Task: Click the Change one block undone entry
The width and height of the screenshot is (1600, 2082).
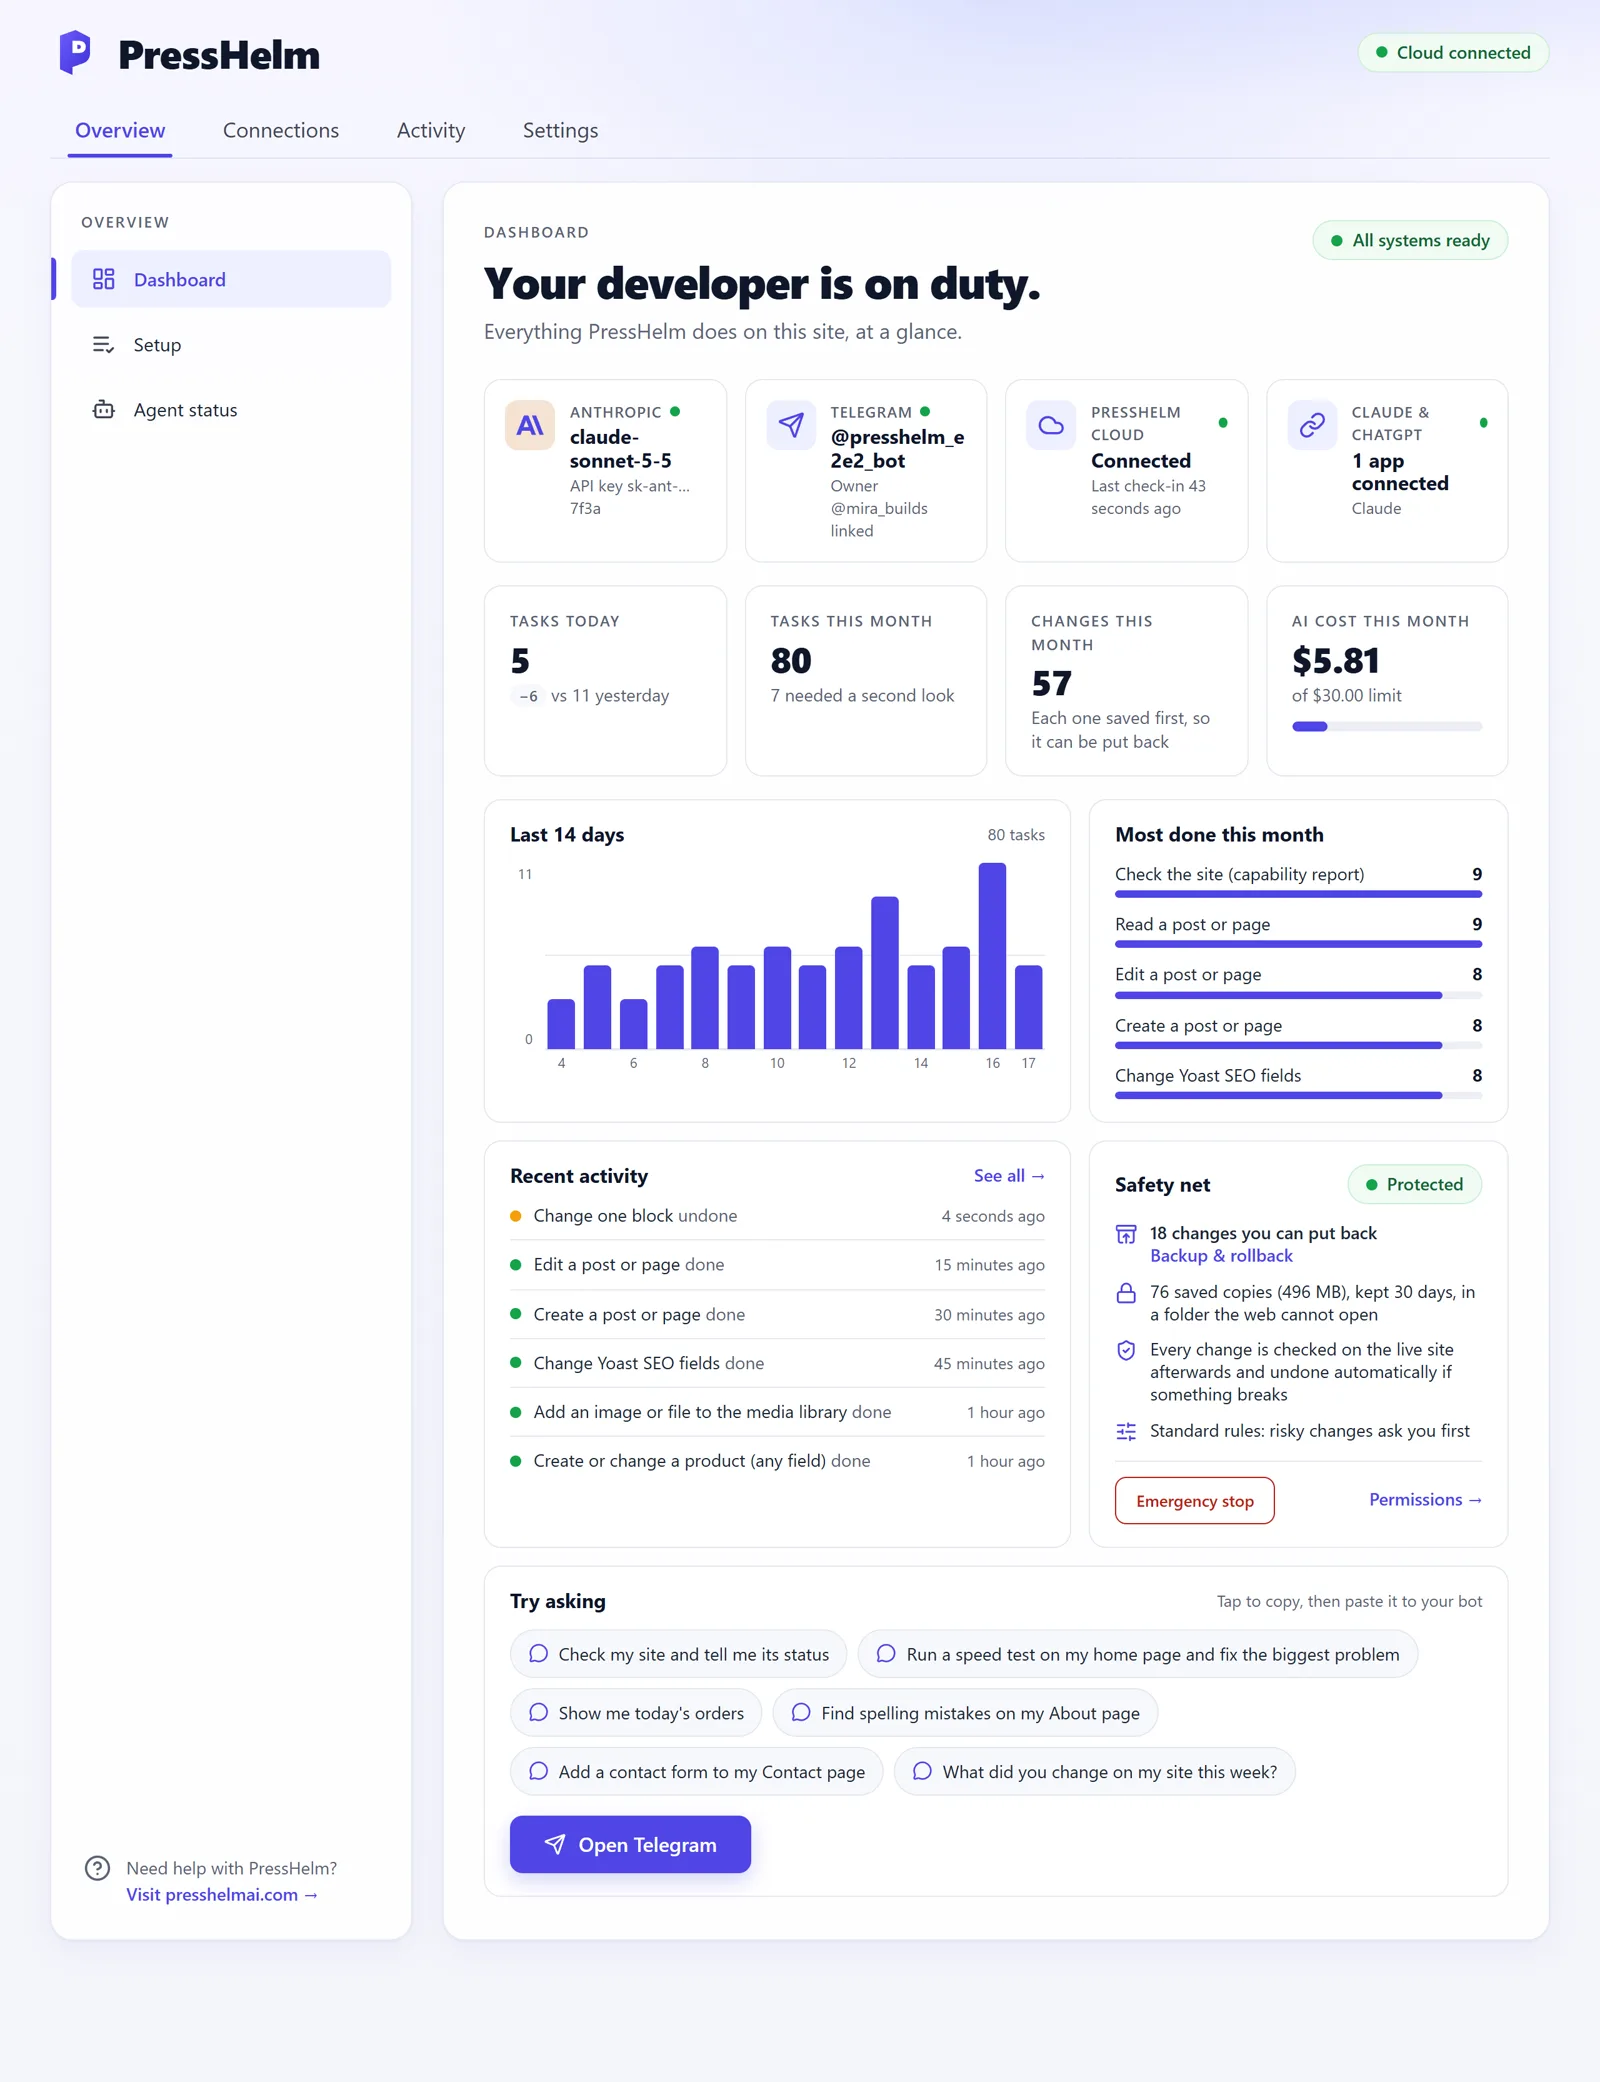Action: [x=777, y=1216]
